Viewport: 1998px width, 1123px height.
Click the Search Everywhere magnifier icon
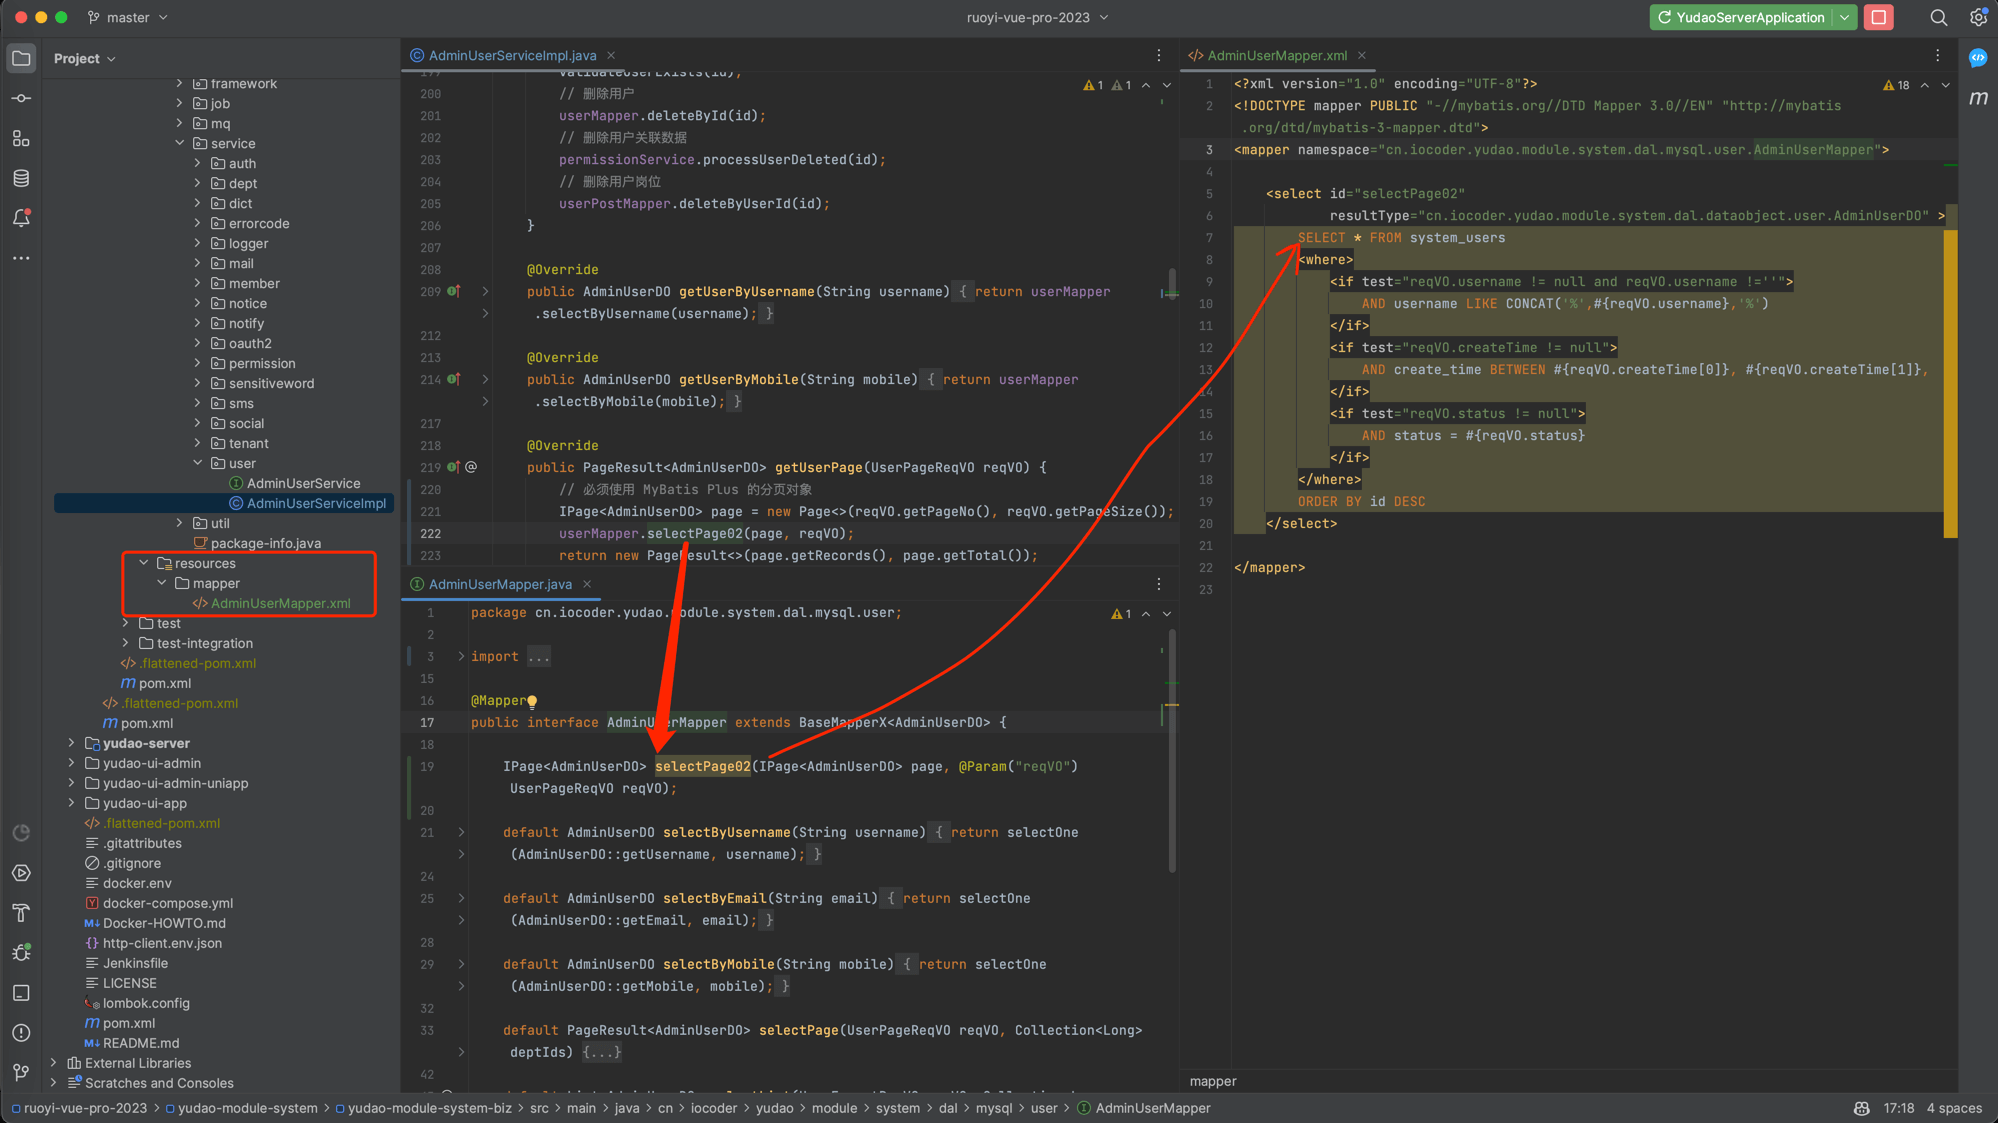tap(1938, 17)
